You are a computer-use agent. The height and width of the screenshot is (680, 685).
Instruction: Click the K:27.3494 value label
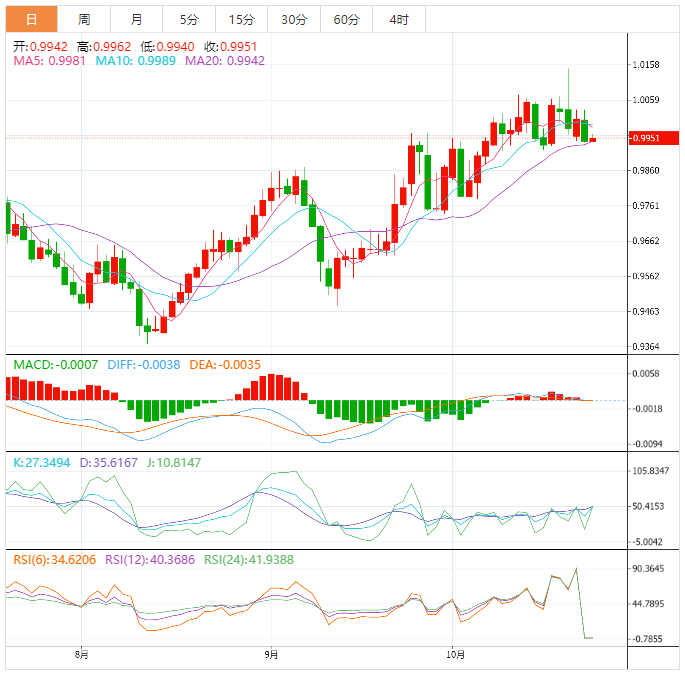pyautogui.click(x=42, y=463)
